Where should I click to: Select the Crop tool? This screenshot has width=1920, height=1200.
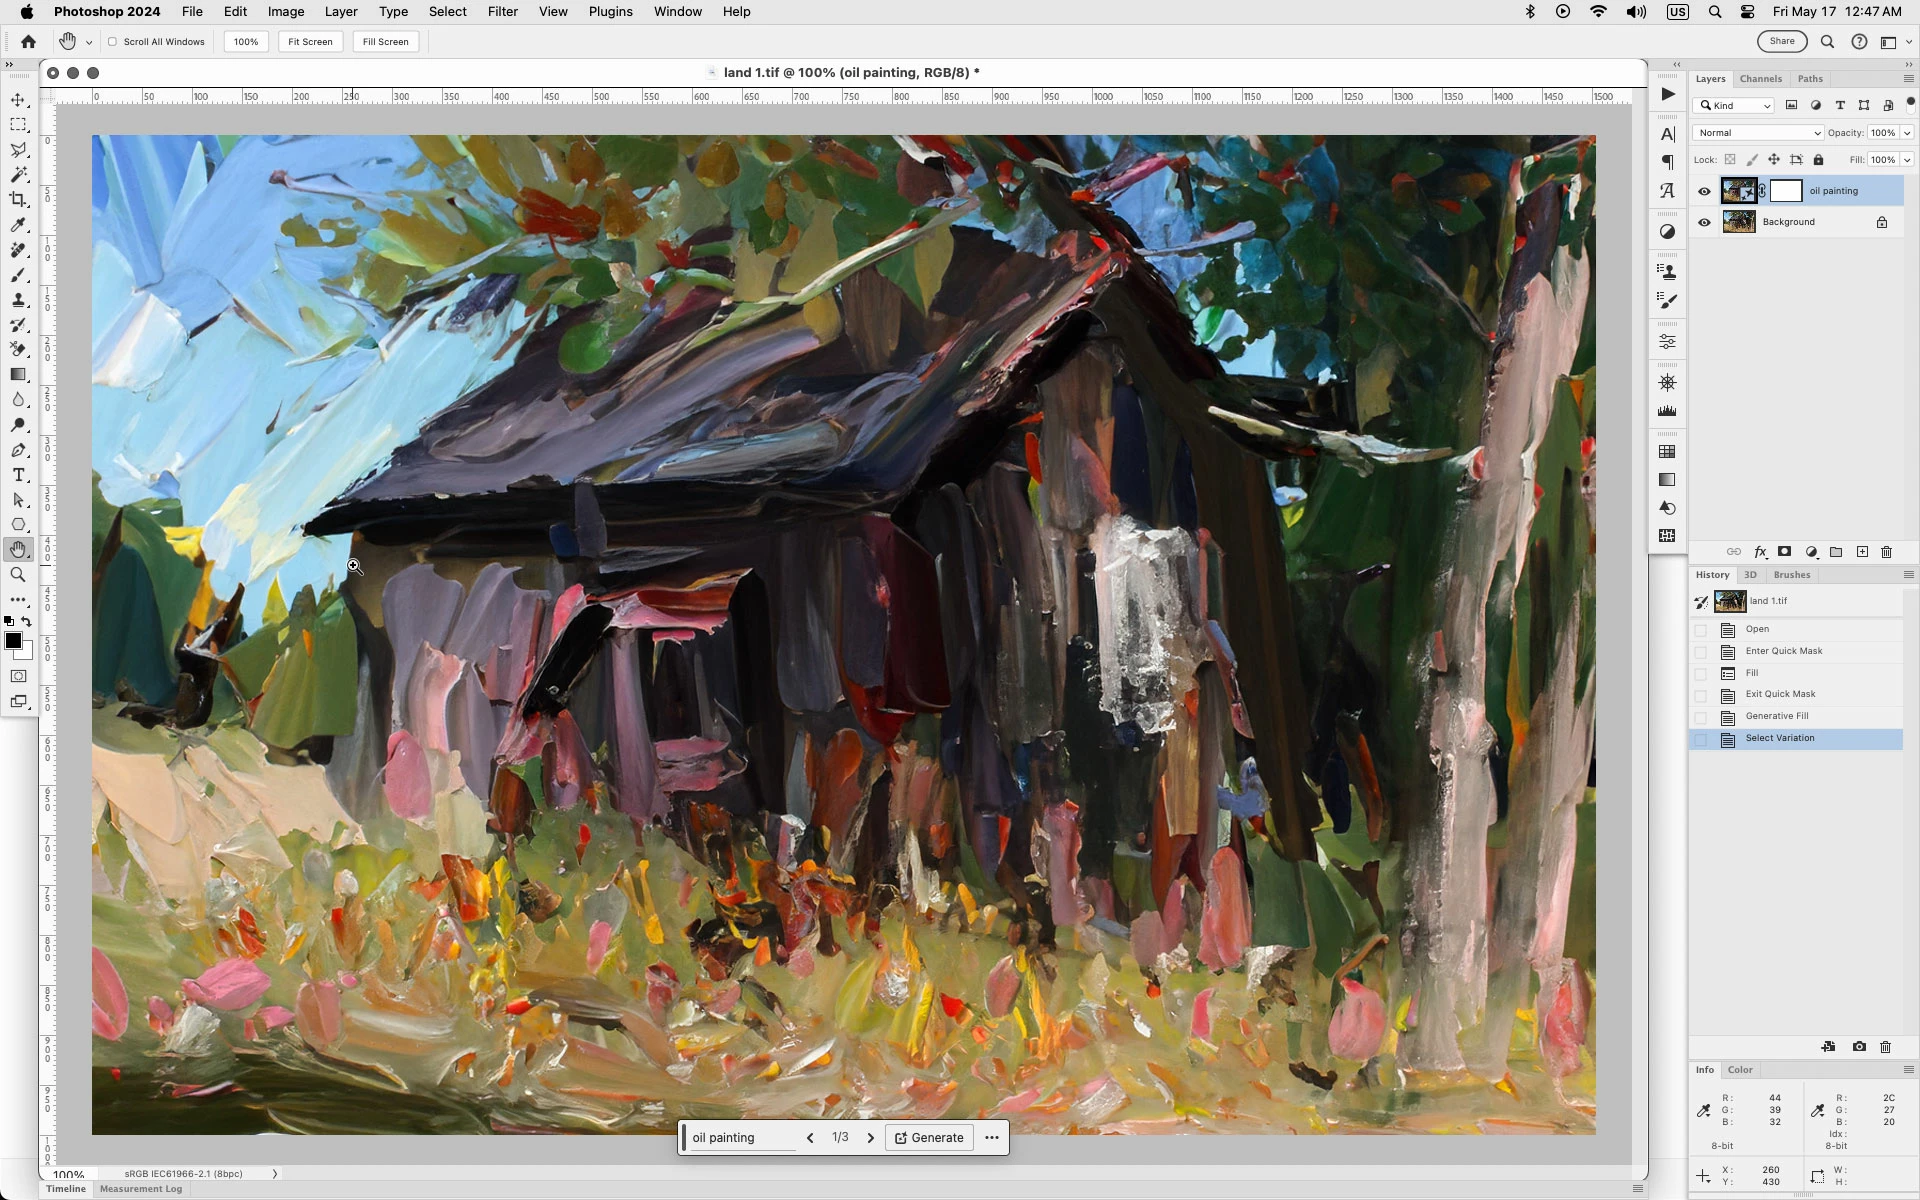18,200
